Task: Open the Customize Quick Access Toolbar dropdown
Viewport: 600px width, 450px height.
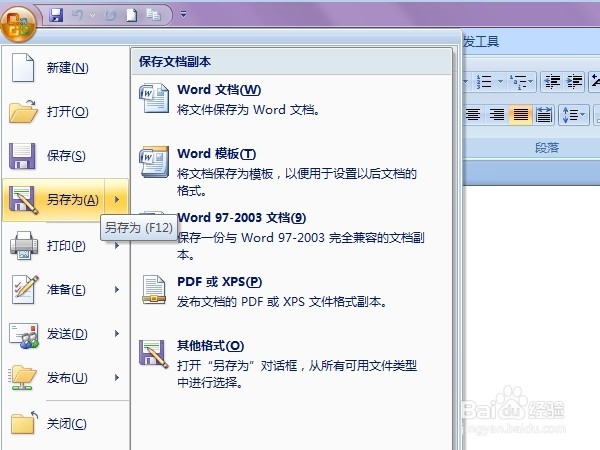Action: [x=184, y=15]
